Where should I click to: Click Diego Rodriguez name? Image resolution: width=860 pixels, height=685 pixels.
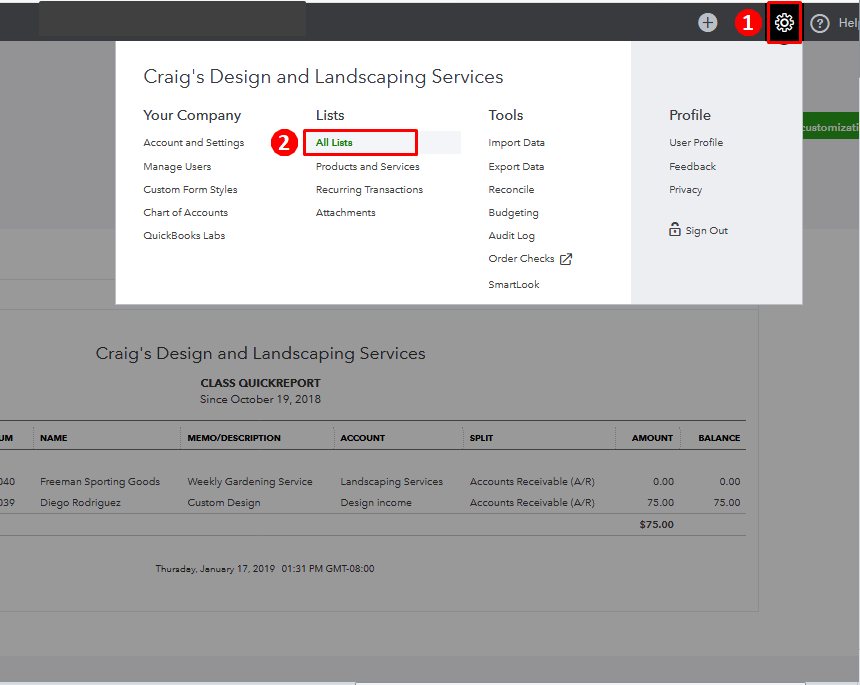pyautogui.click(x=80, y=502)
